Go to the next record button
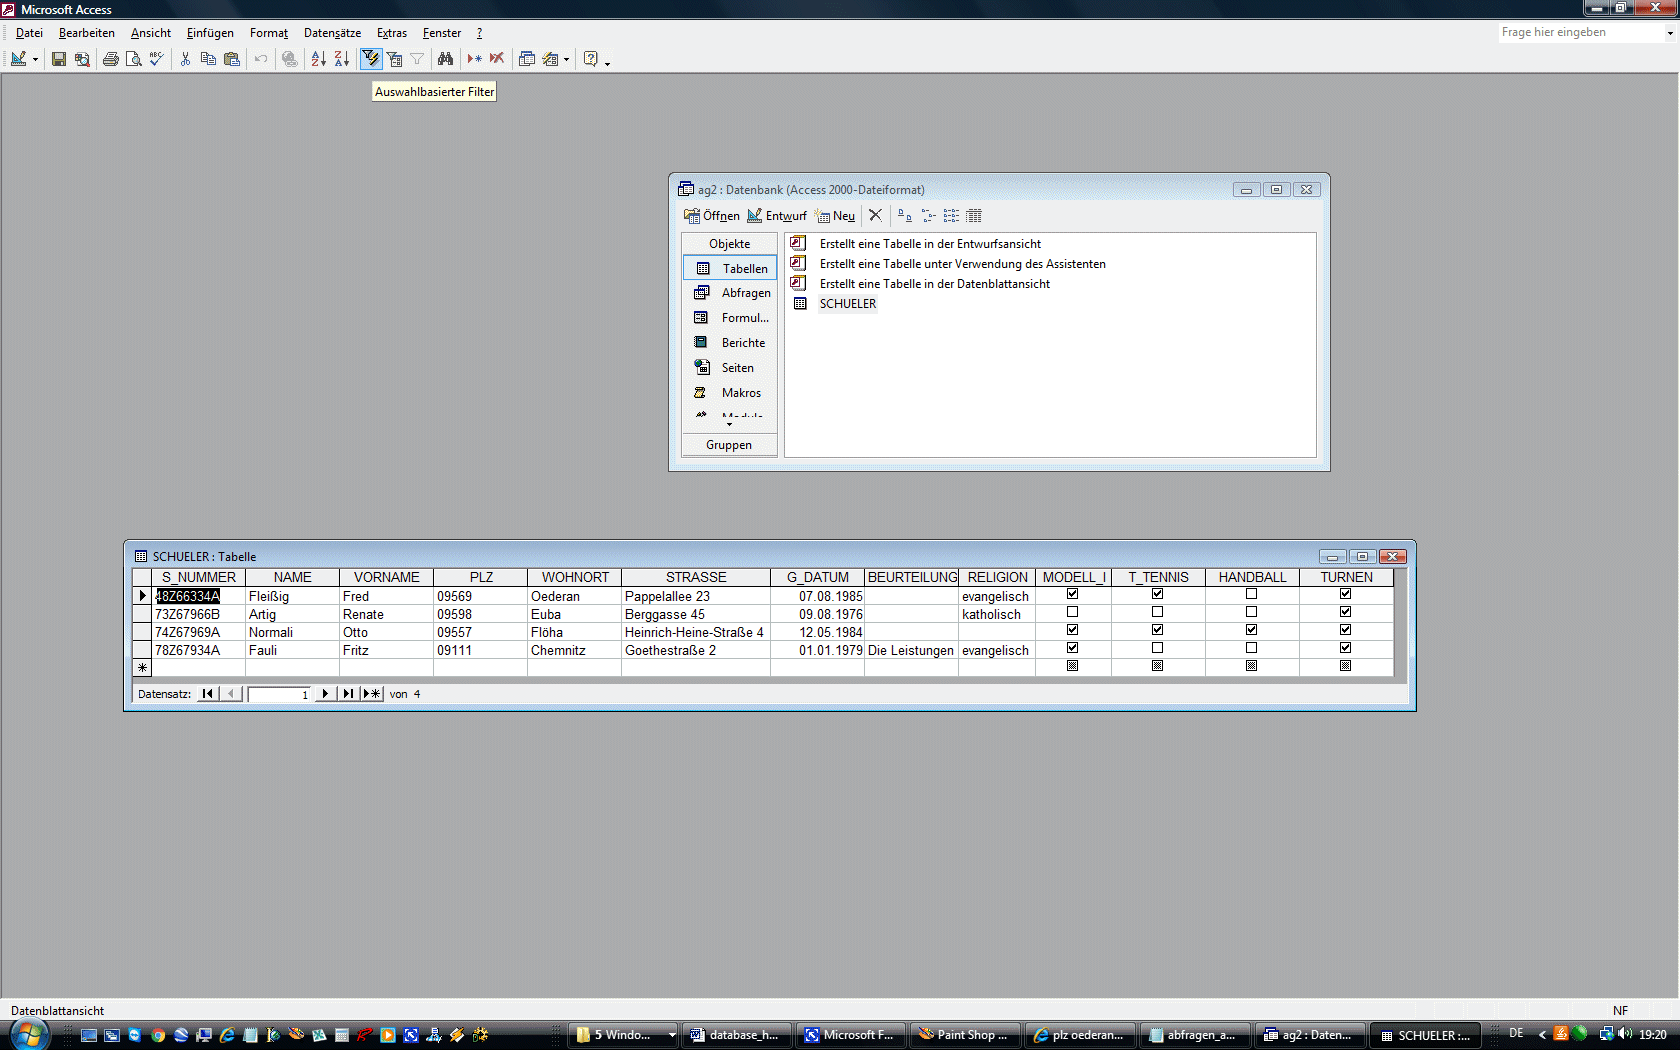This screenshot has width=1680, height=1050. (325, 694)
